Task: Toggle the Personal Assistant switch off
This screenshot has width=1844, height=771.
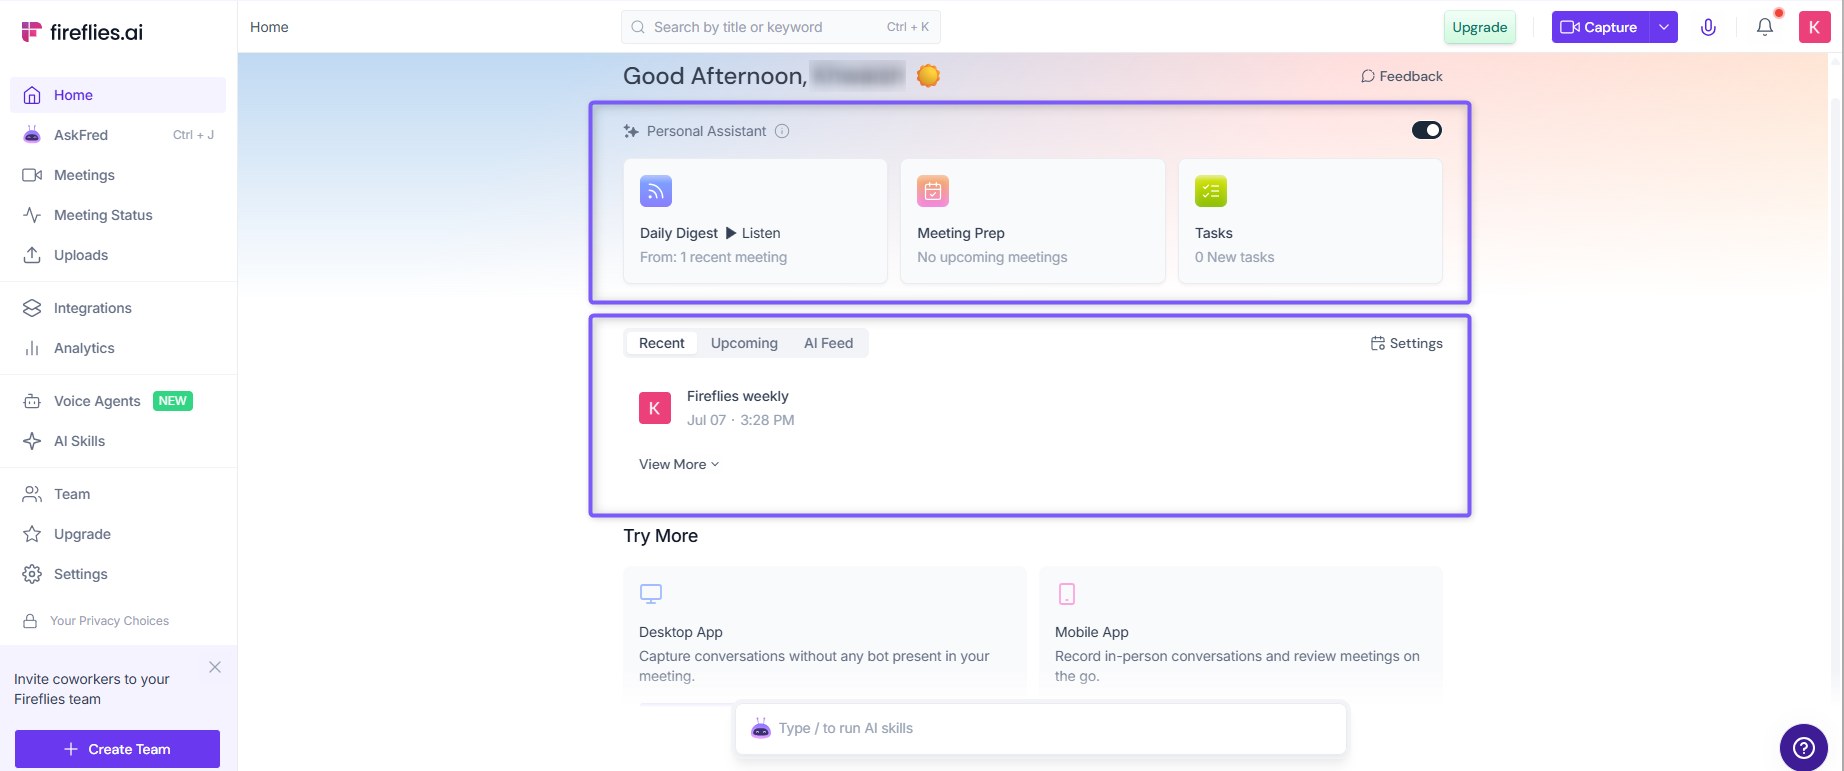Action: [x=1426, y=130]
